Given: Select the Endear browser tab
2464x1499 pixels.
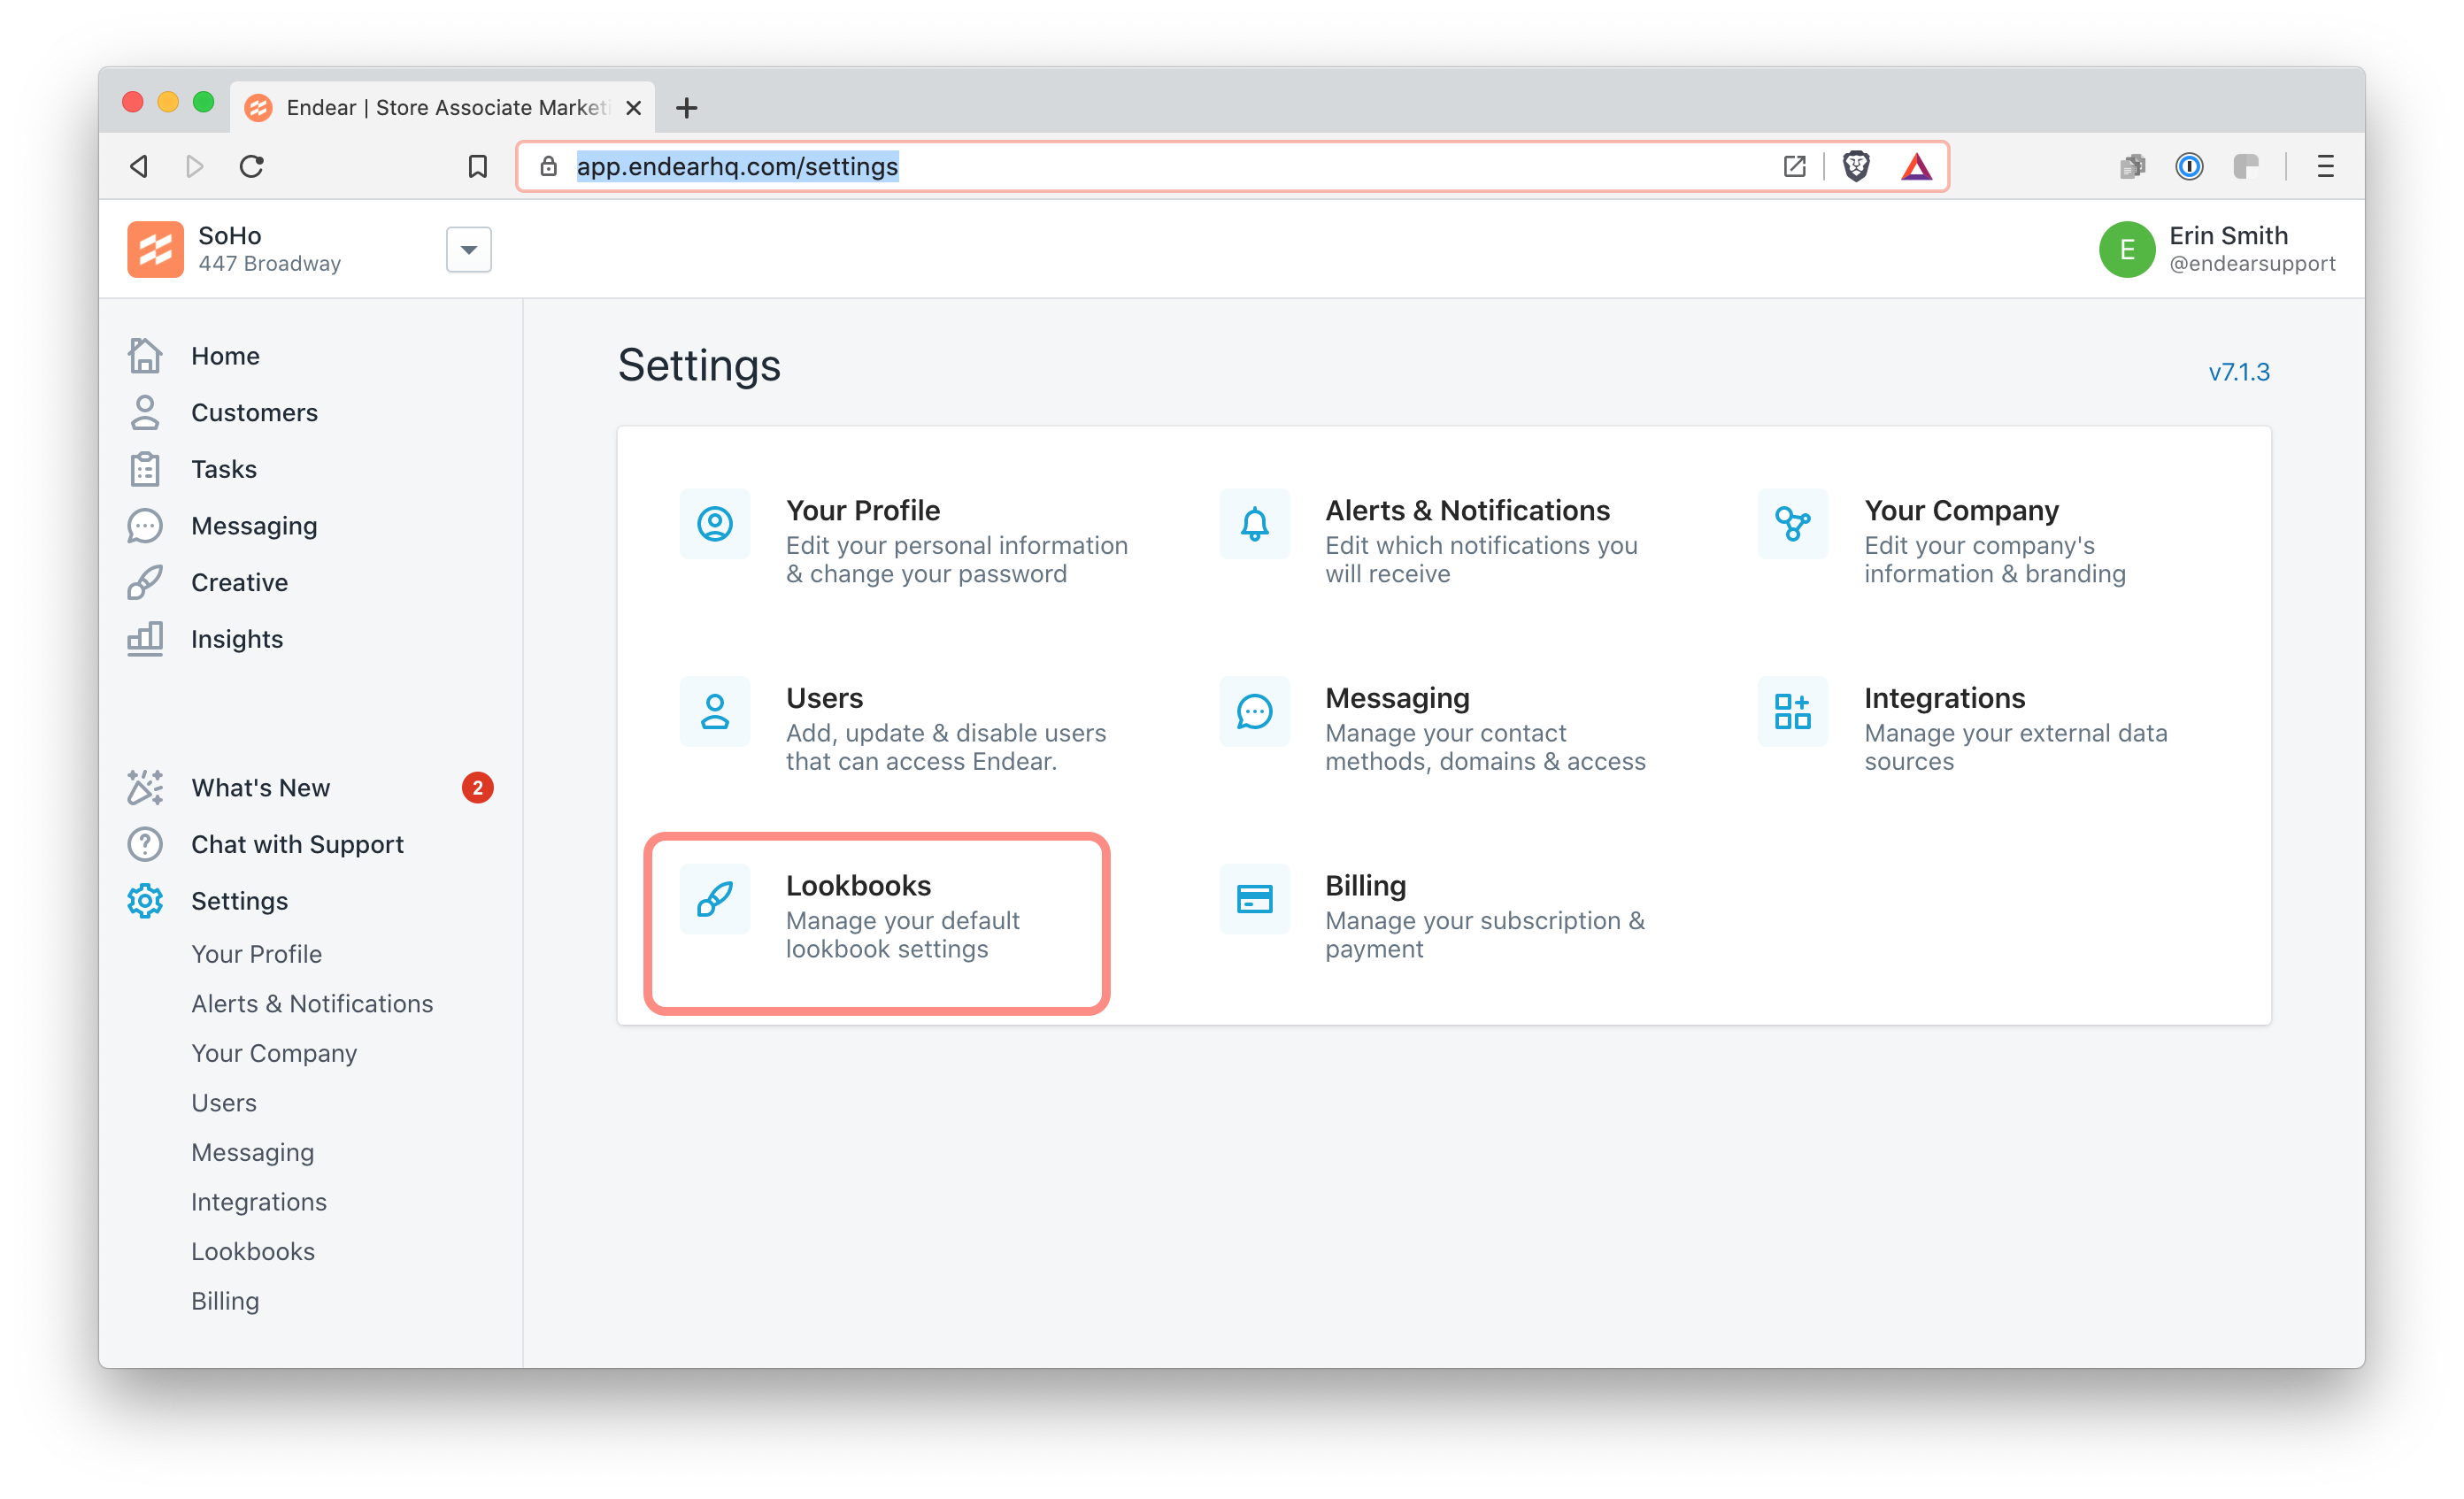Looking at the screenshot, I should click(443, 107).
